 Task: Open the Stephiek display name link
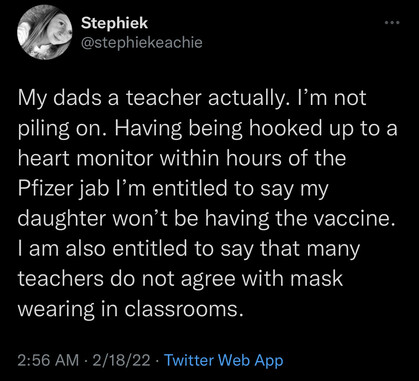(x=114, y=23)
